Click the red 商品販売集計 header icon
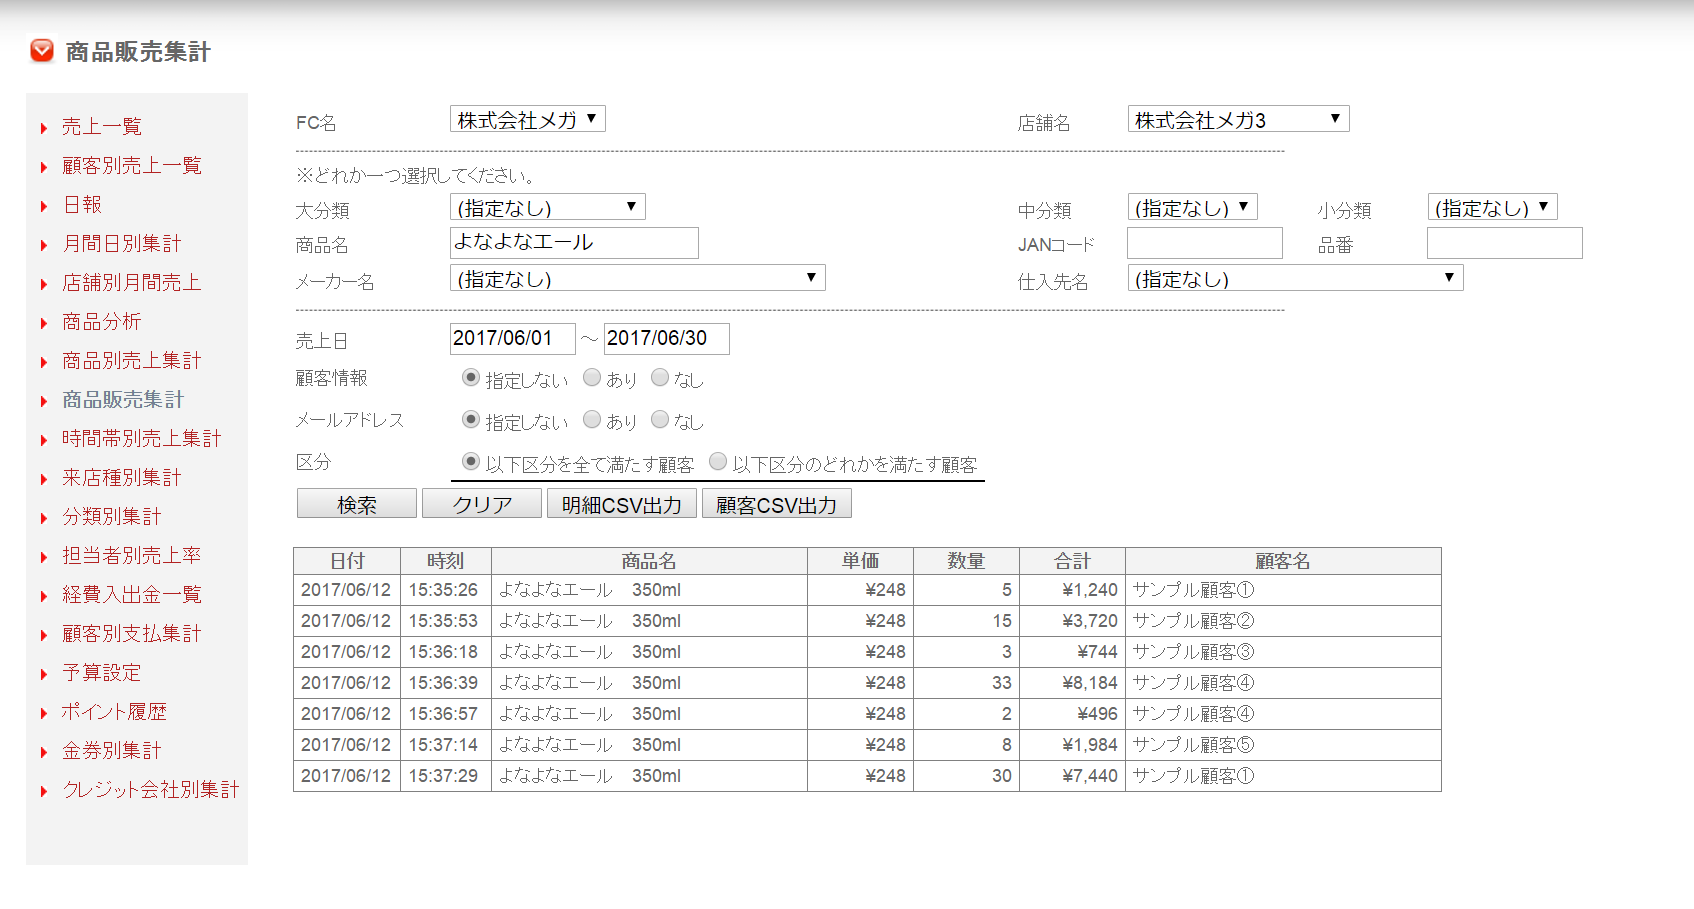 pos(42,51)
